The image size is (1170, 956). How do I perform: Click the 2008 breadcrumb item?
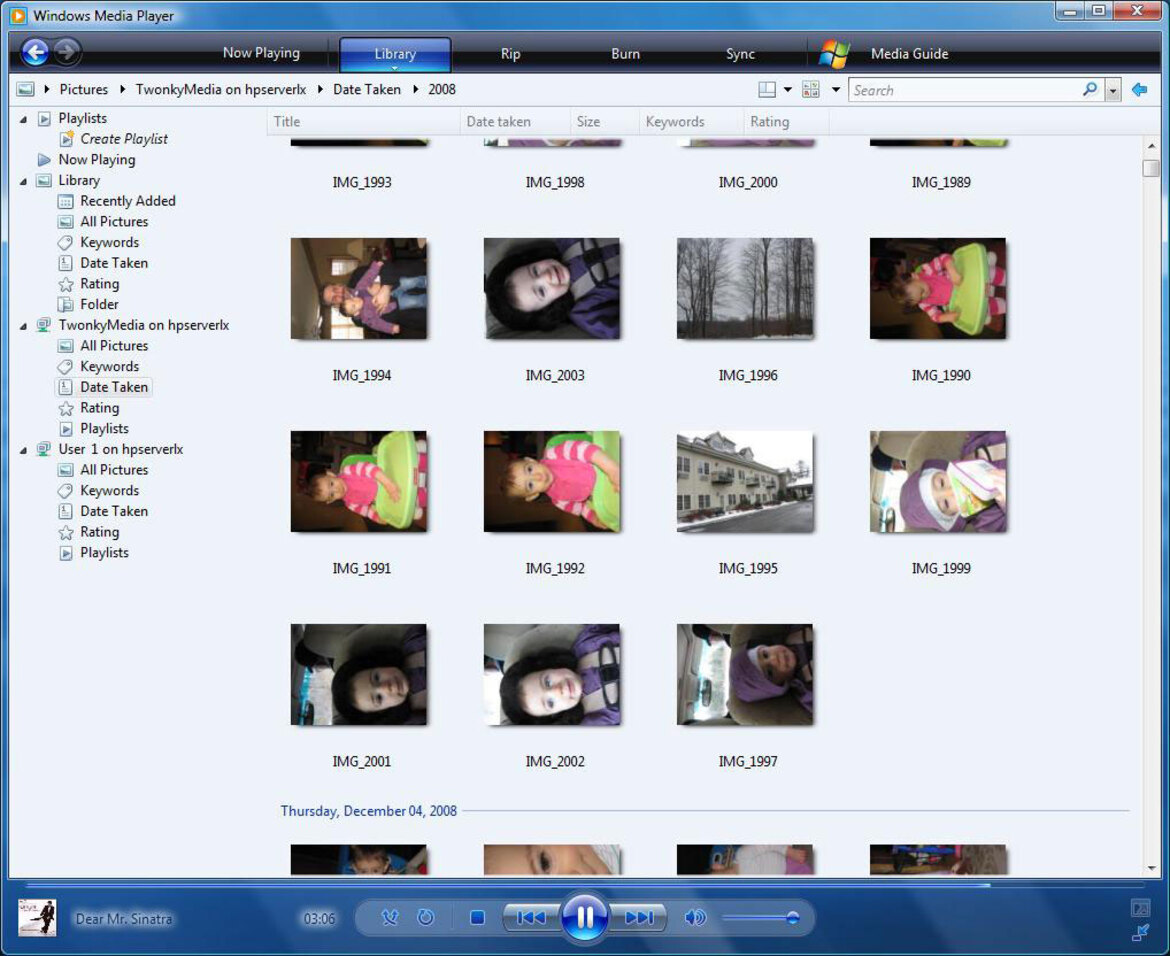pos(442,90)
